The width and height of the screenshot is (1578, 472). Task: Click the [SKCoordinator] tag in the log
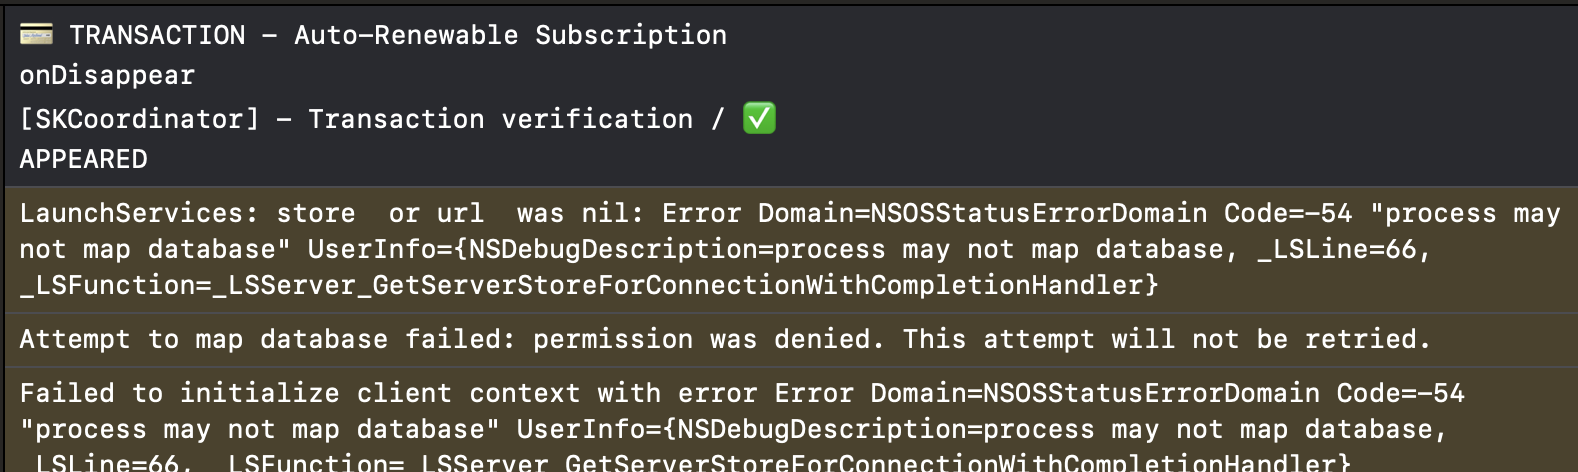coord(139,120)
